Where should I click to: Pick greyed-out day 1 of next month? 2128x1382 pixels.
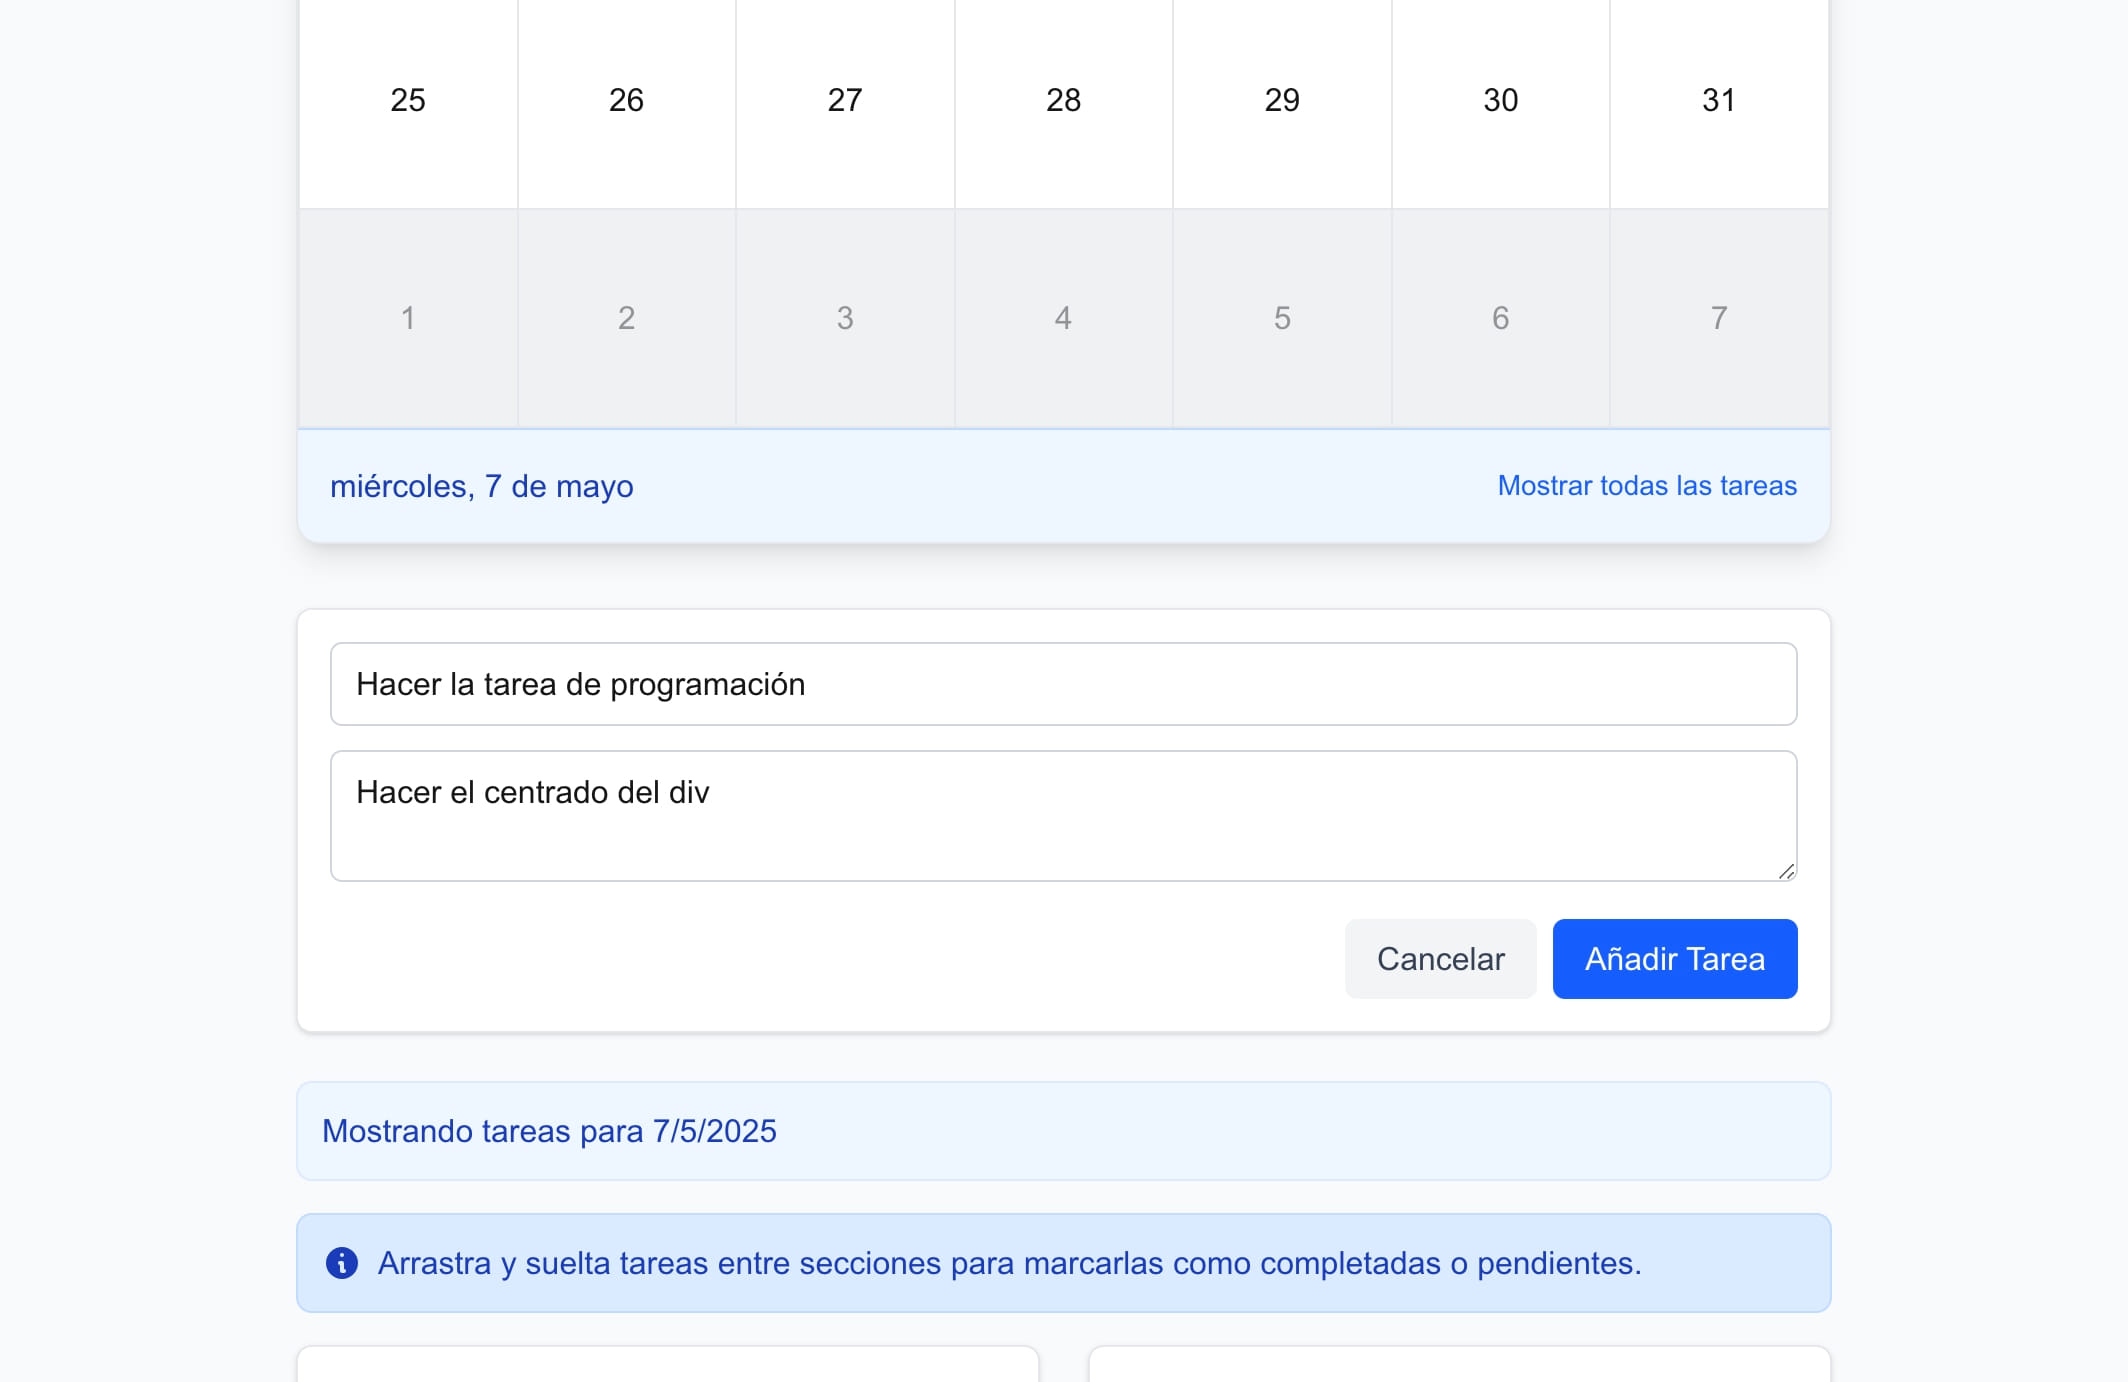(x=408, y=318)
